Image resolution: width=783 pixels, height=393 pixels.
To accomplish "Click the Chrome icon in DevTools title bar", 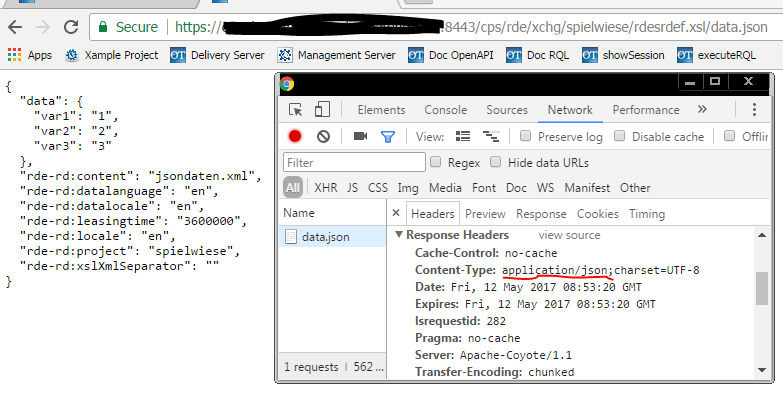I will (287, 83).
